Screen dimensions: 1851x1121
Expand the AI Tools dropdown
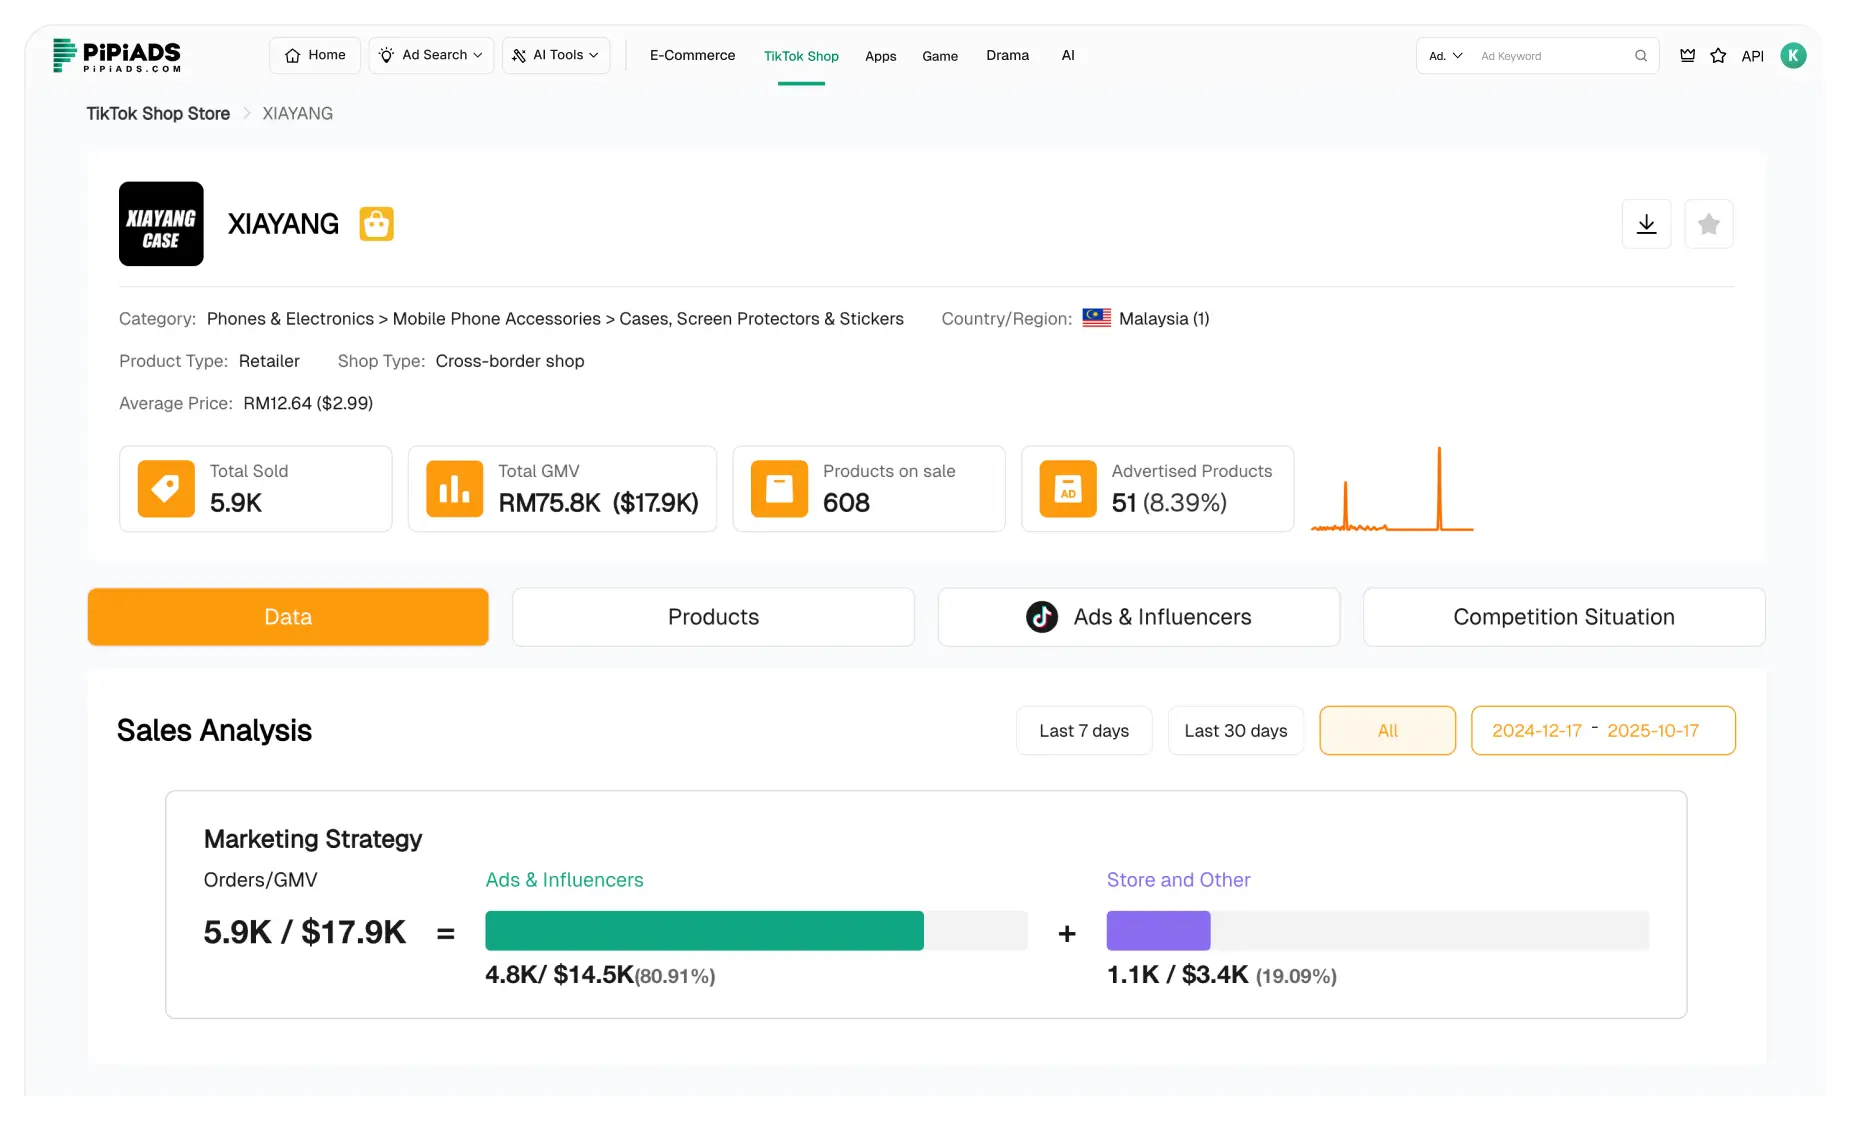pos(555,55)
